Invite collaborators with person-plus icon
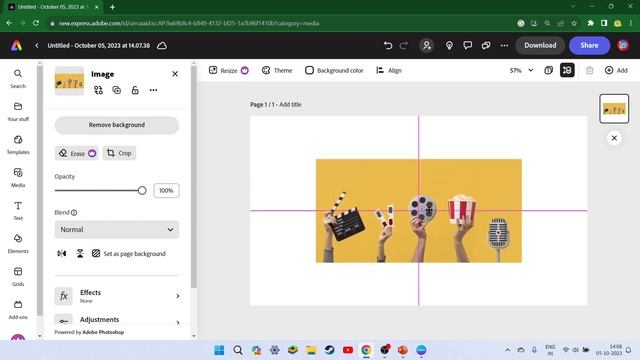This screenshot has height=360, width=640. pos(427,45)
